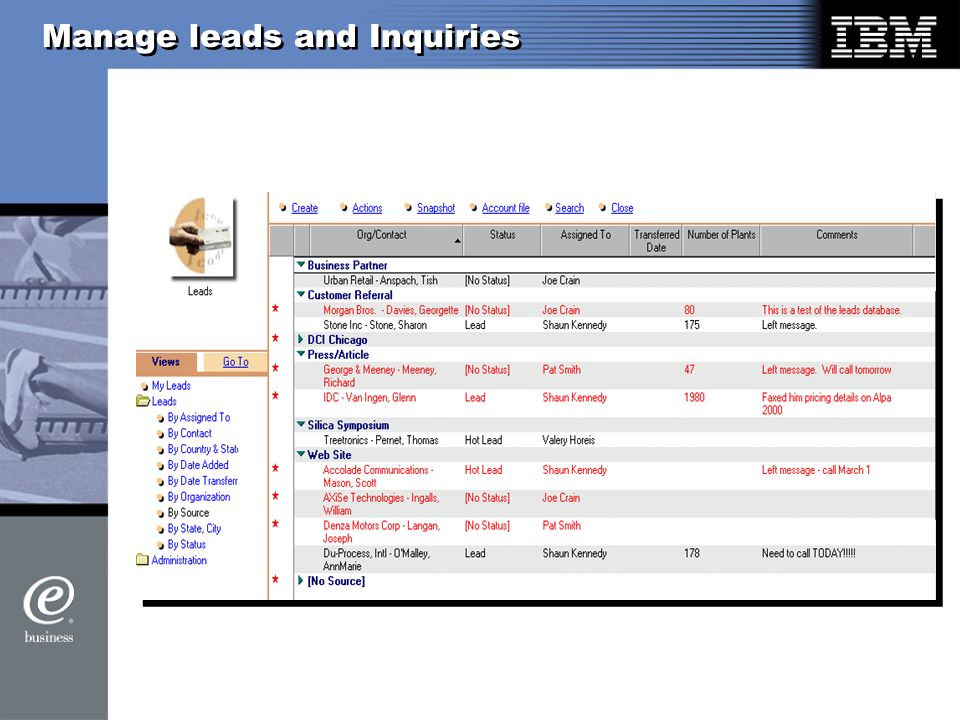Select the Urban Retail - Anspach, Tish row
This screenshot has height=720, width=960.
click(x=614, y=280)
